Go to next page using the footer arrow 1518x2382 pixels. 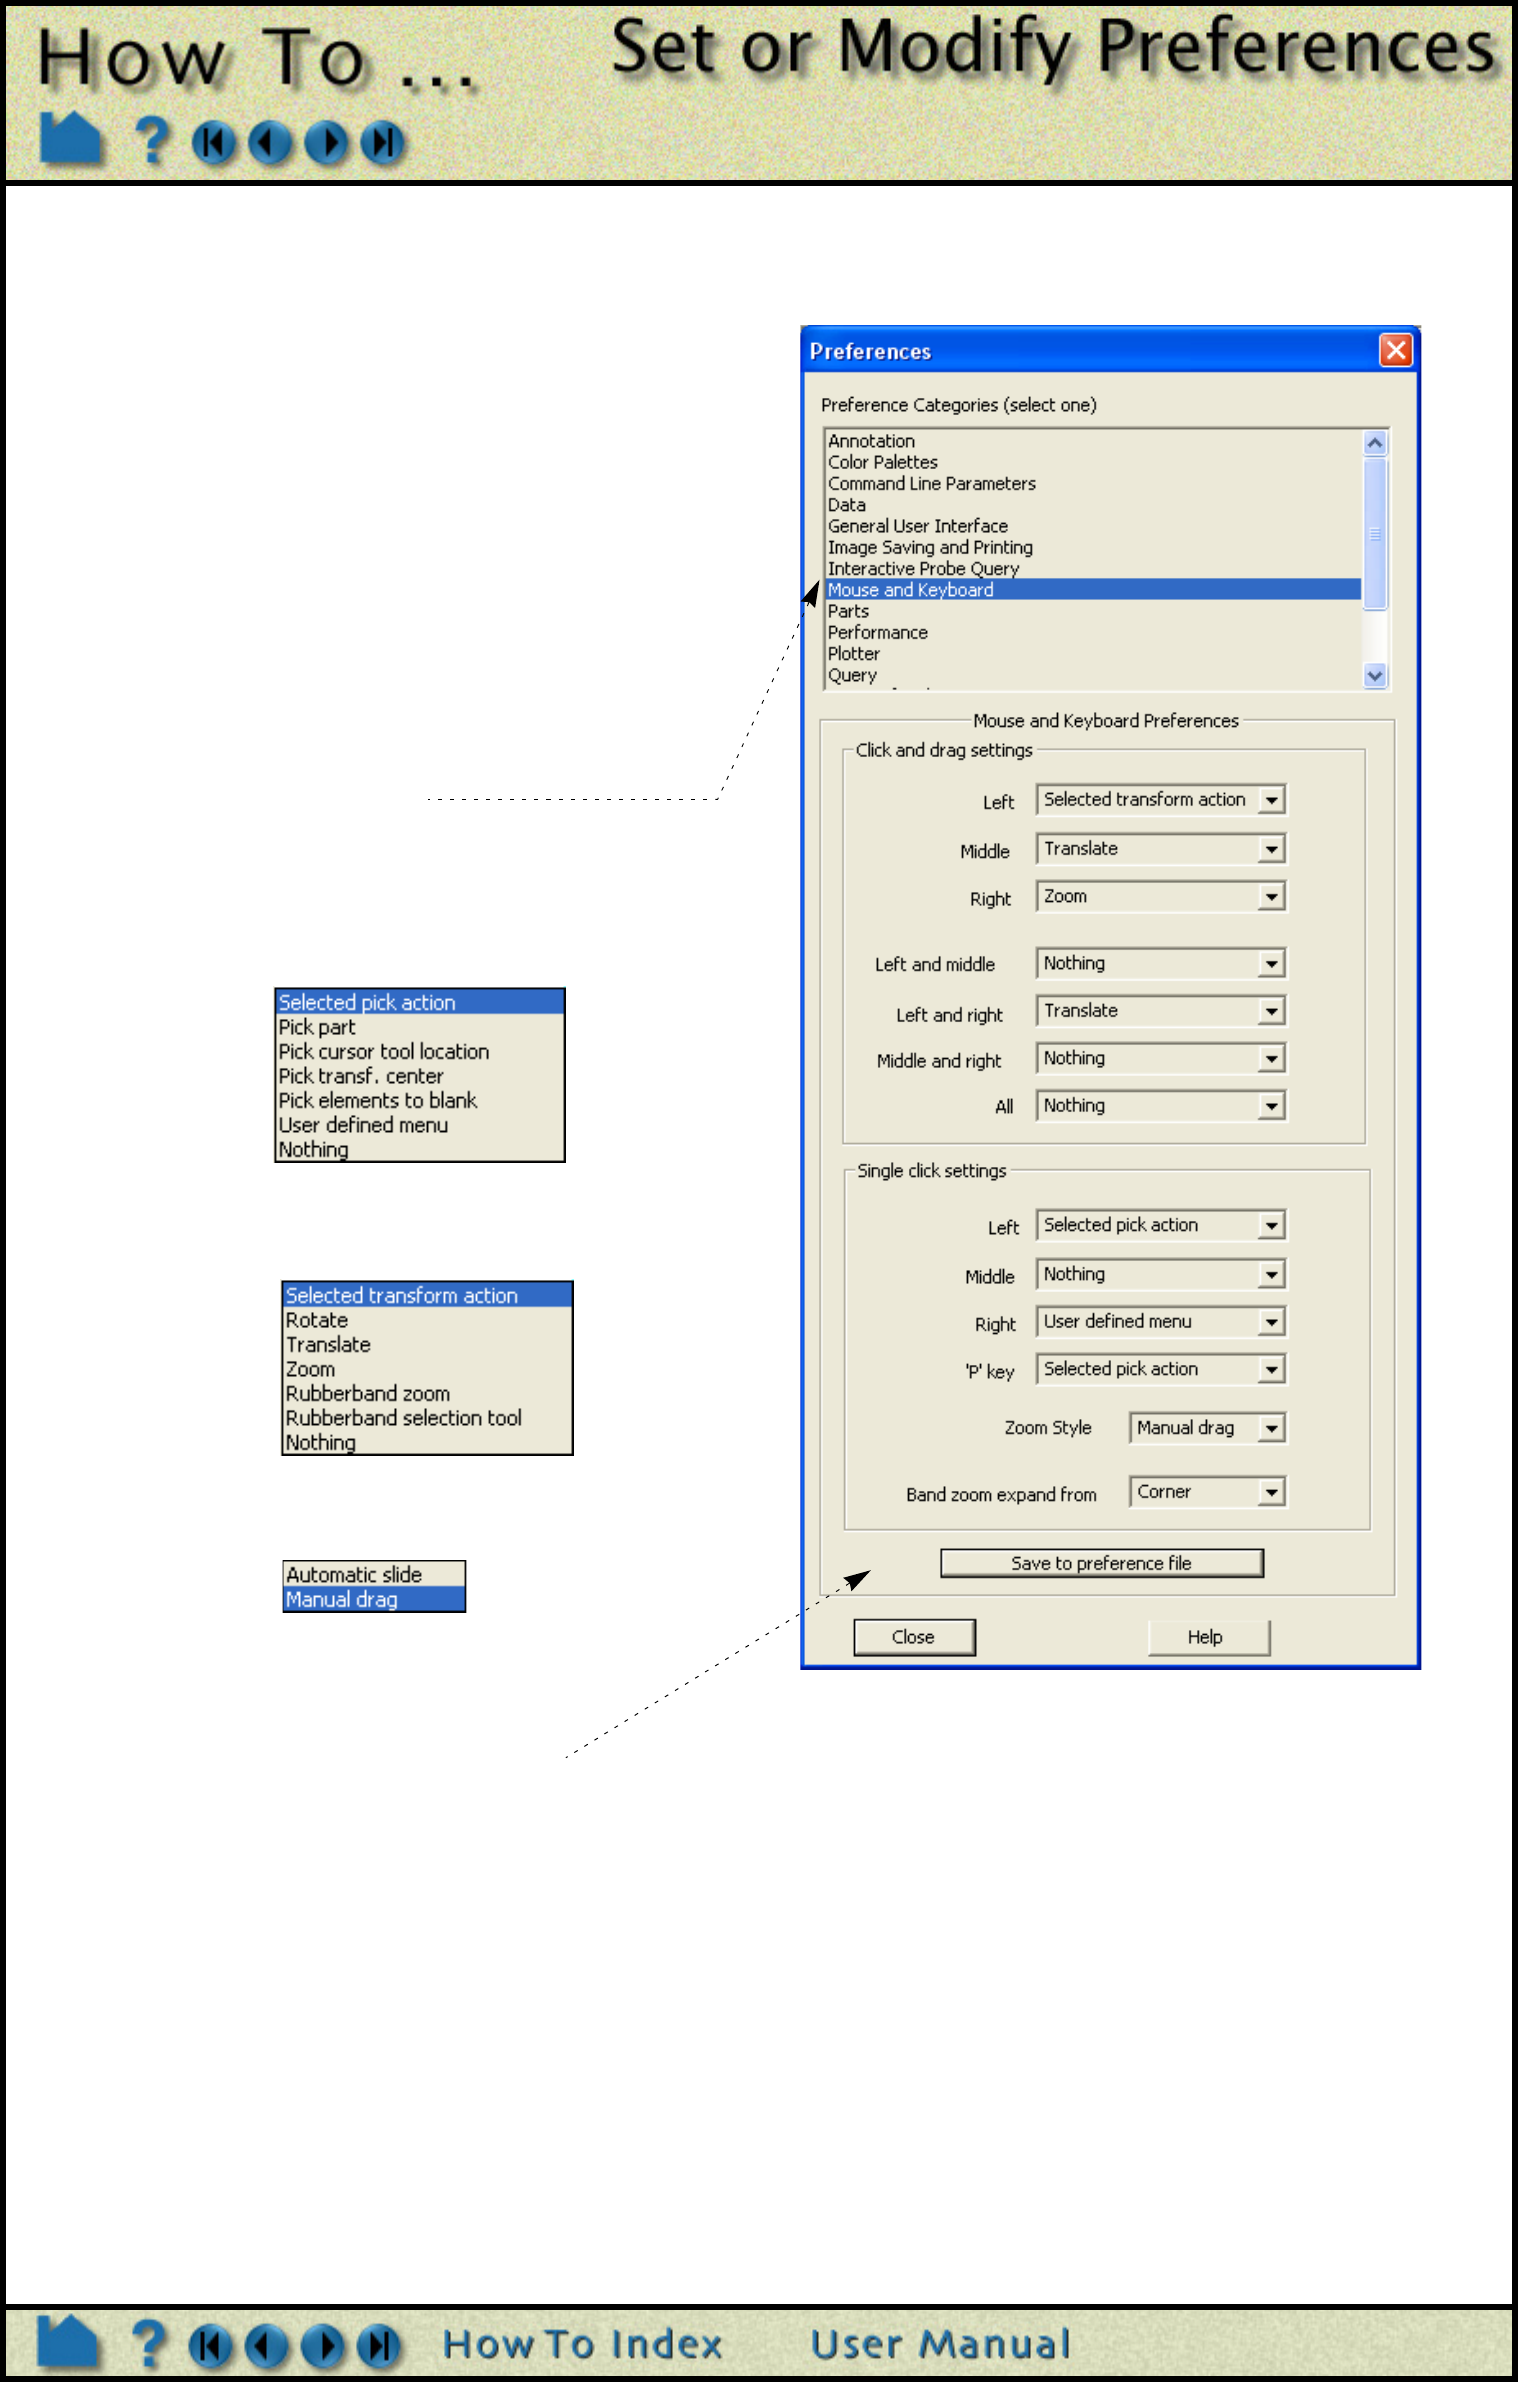(x=323, y=2346)
